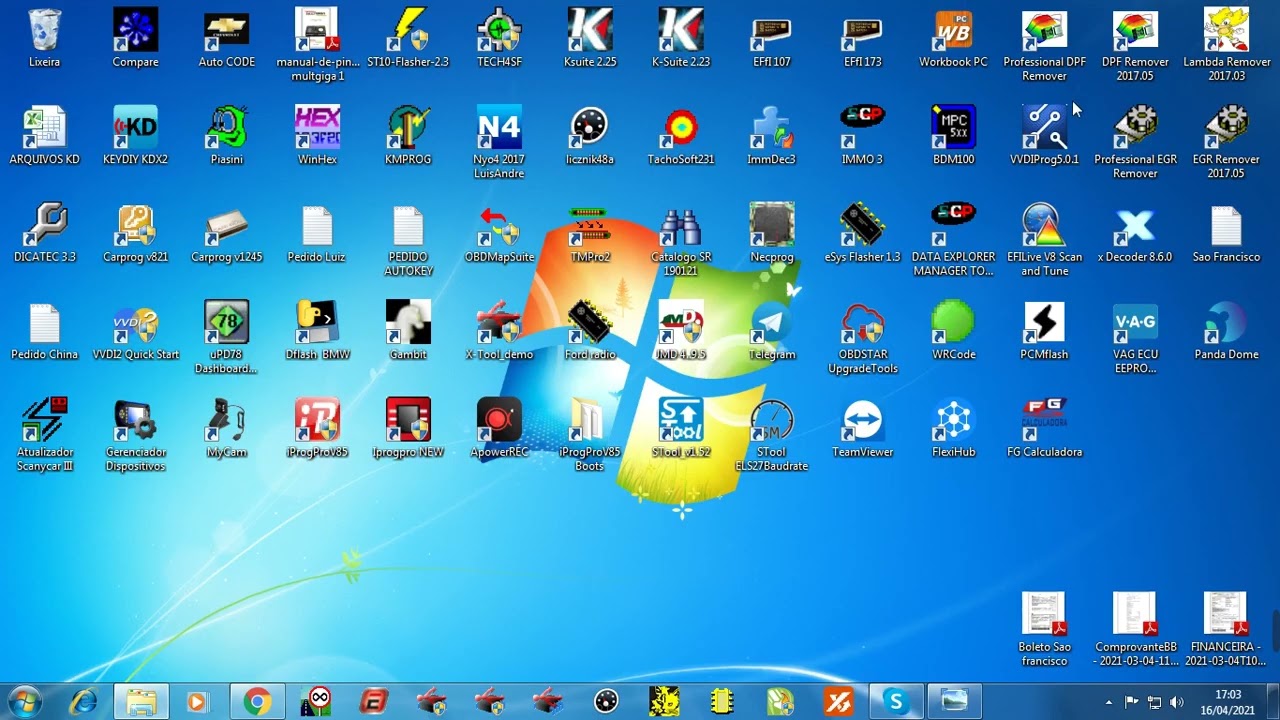Select the x Decoder 8.6.0 shortcut
This screenshot has height=720, width=1280.
(1135, 225)
